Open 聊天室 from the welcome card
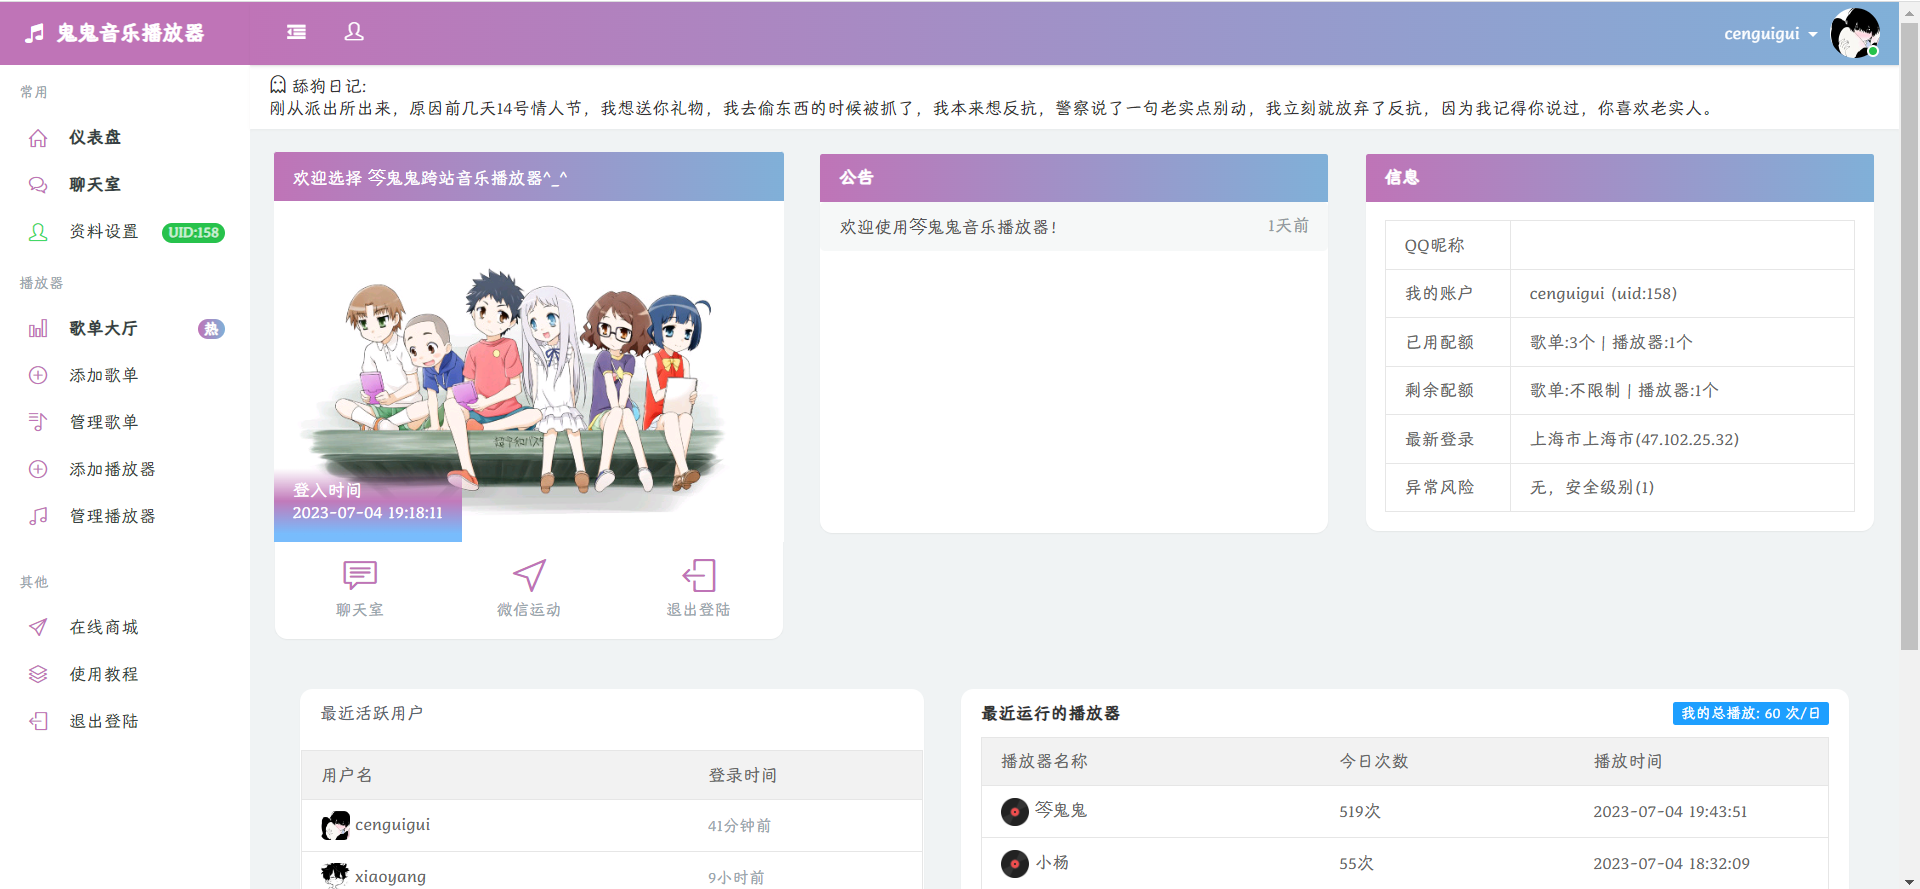Viewport: 1920px width, 889px height. [359, 587]
